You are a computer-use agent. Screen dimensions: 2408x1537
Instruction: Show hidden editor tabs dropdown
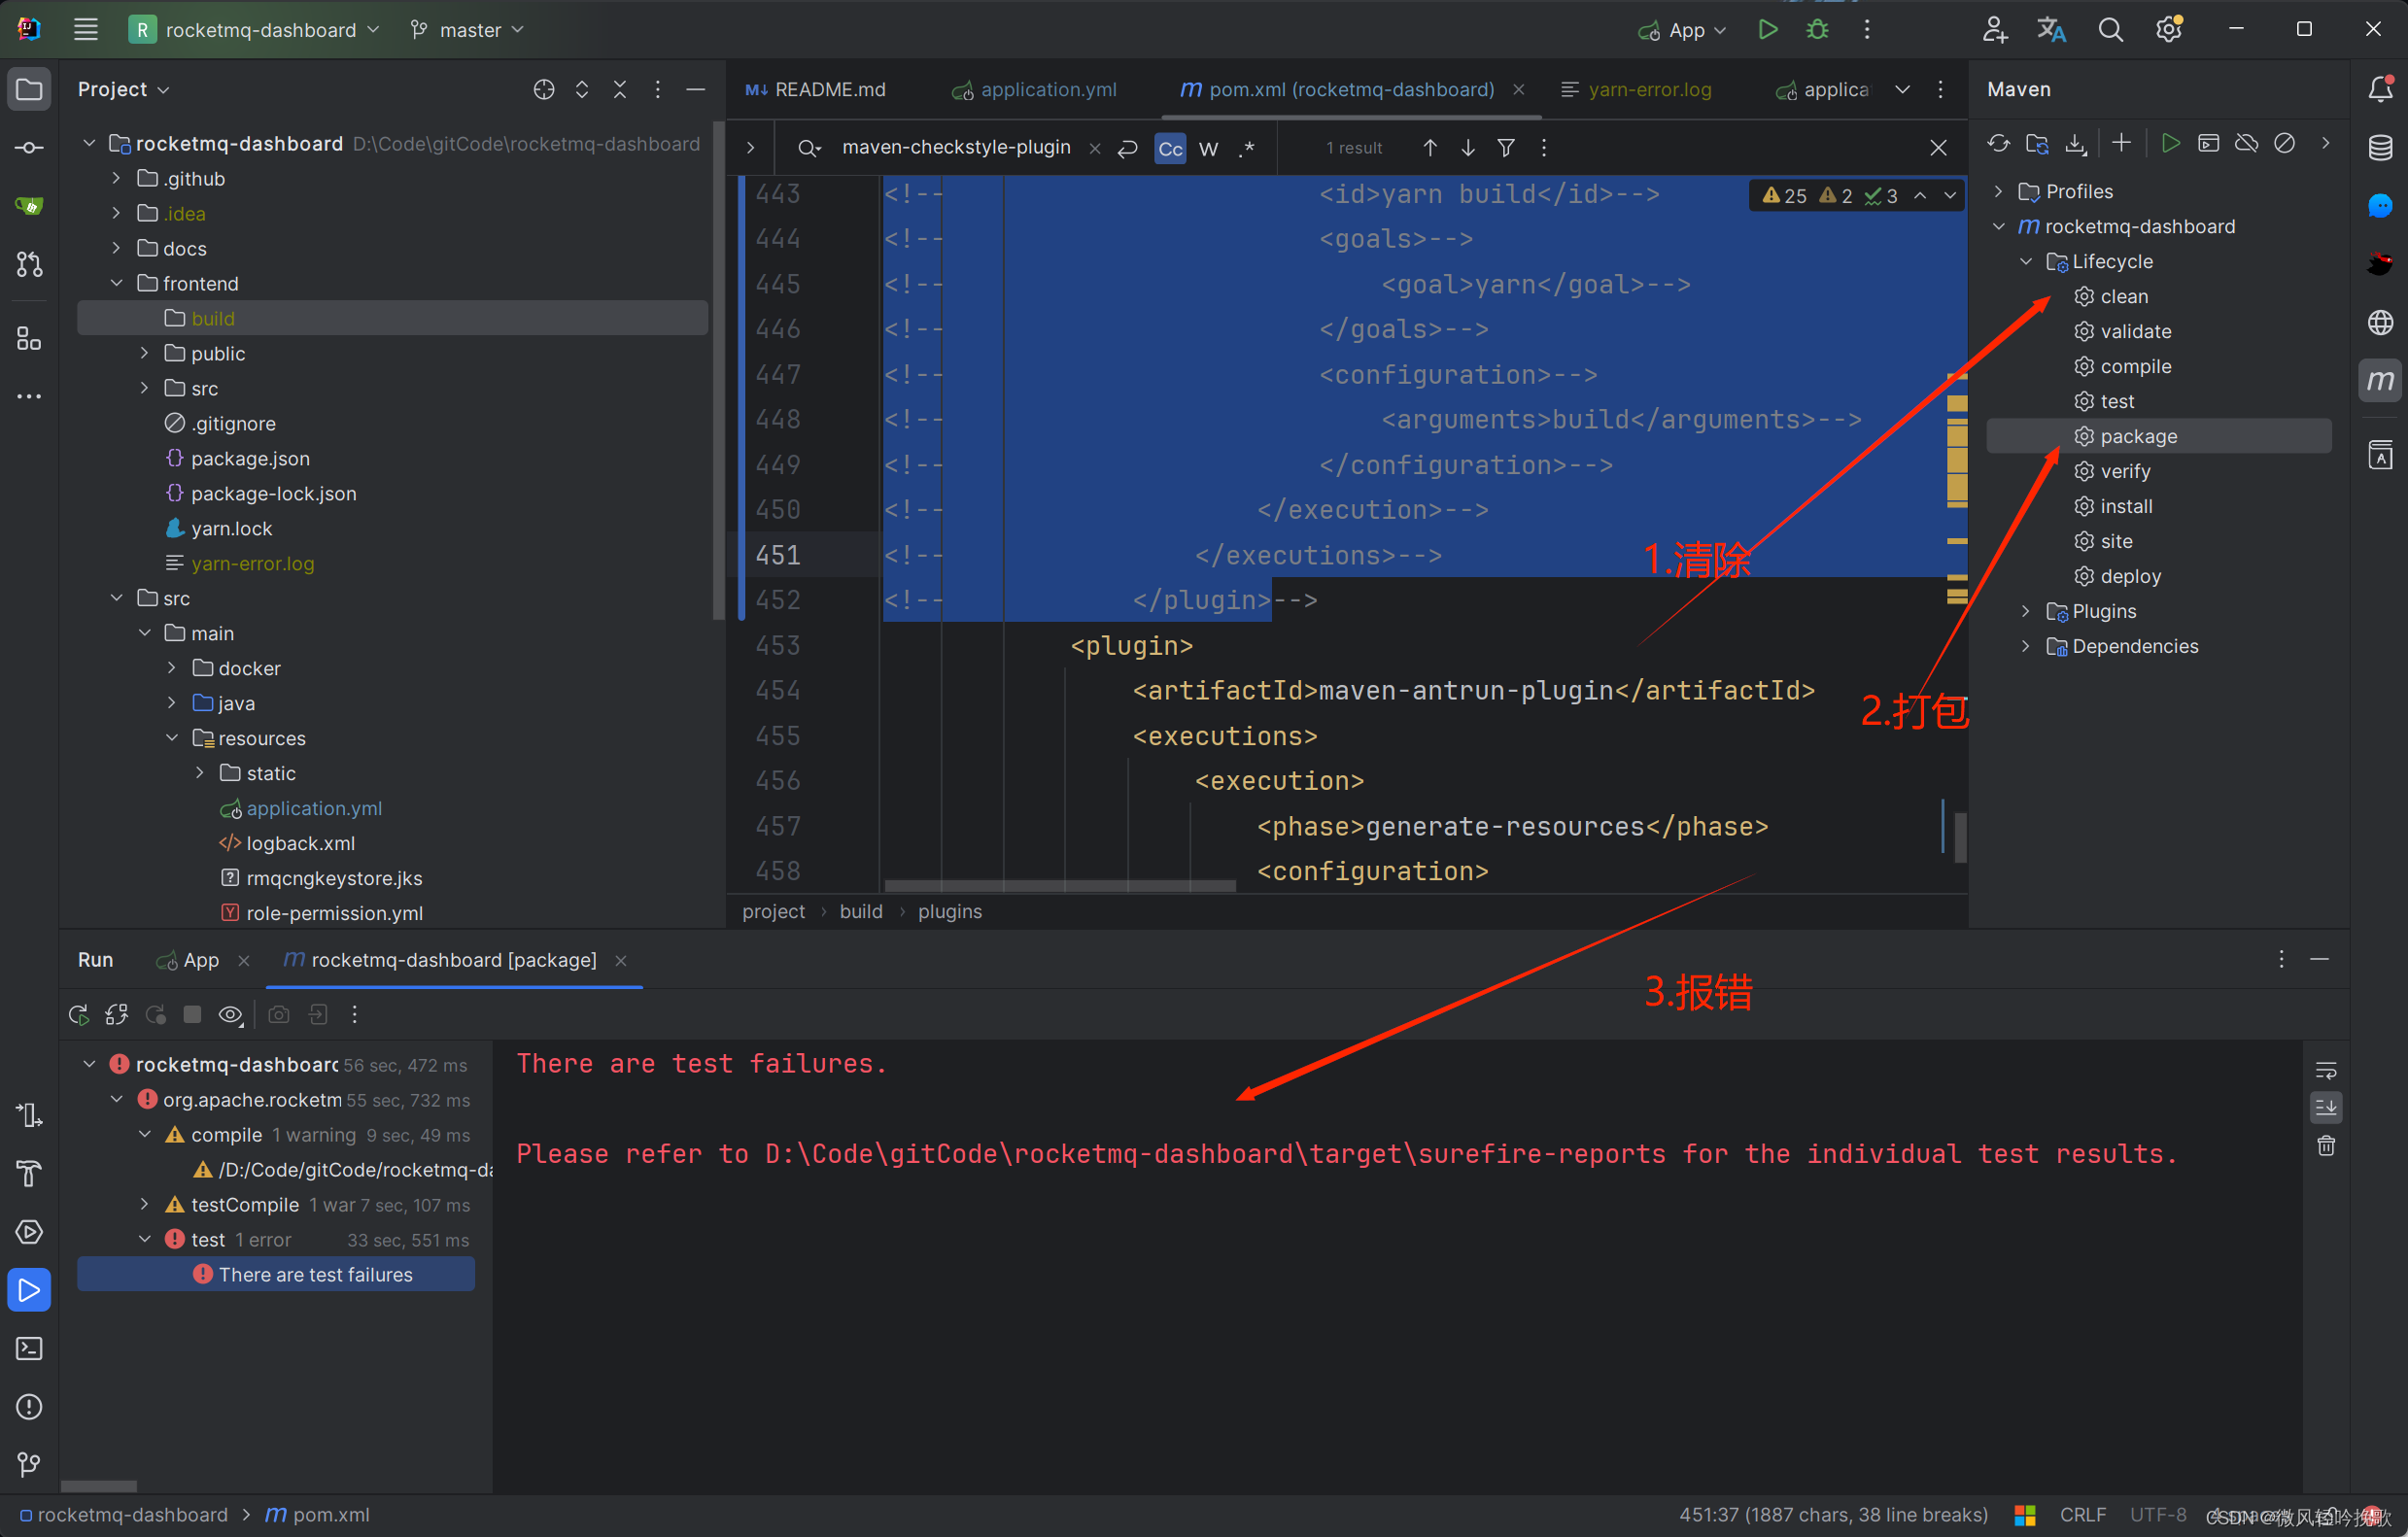1902,90
